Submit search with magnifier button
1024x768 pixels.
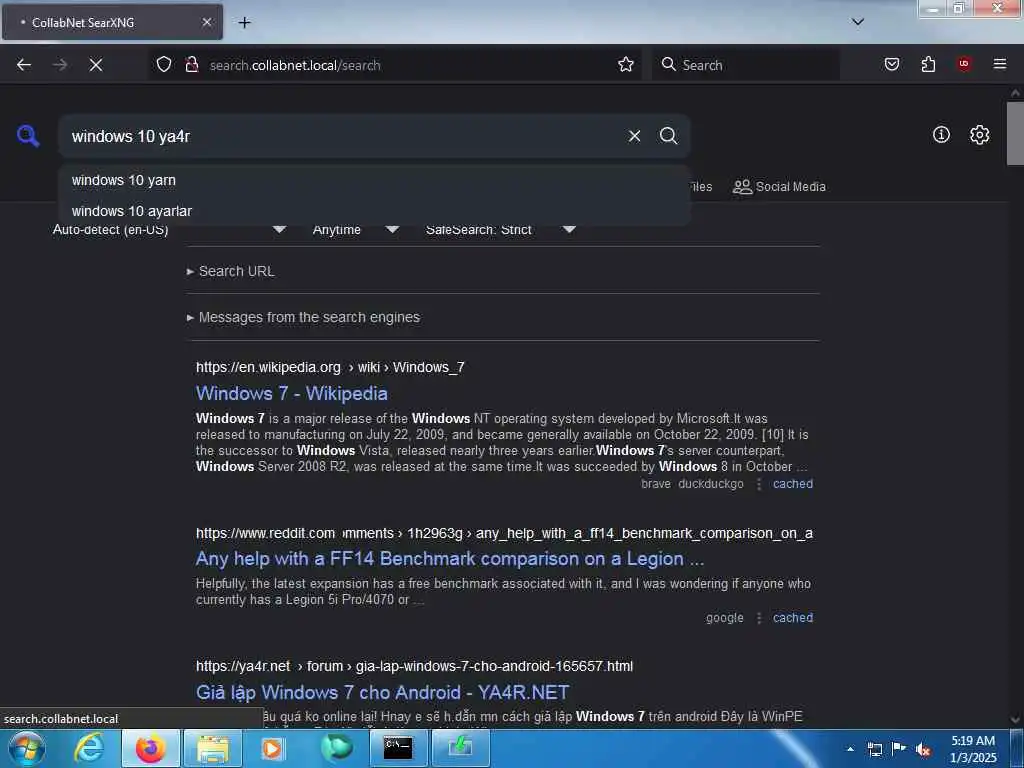[668, 136]
